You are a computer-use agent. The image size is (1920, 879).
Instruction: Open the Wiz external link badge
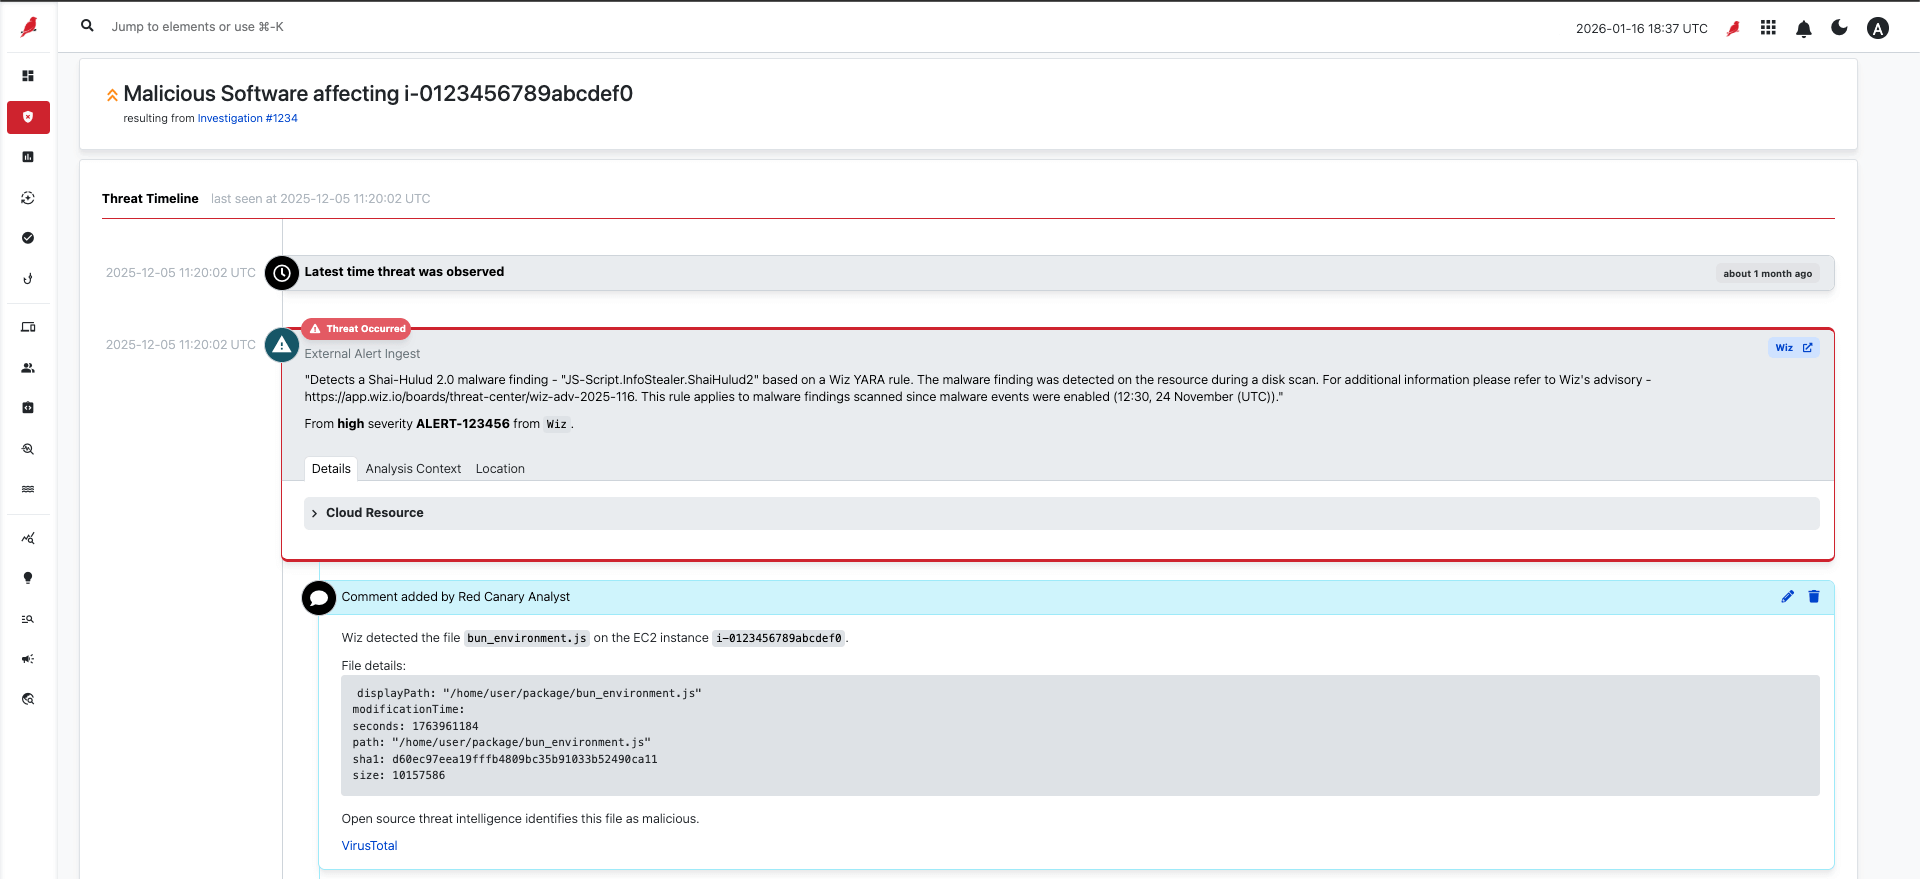coord(1794,348)
